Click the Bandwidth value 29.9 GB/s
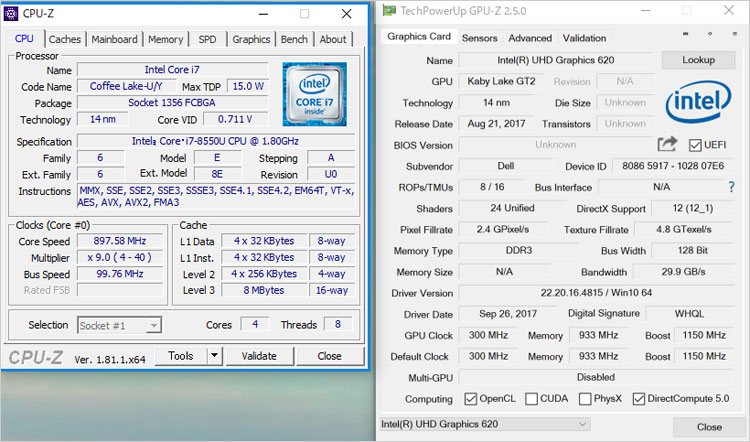This screenshot has width=750, height=442. click(684, 272)
